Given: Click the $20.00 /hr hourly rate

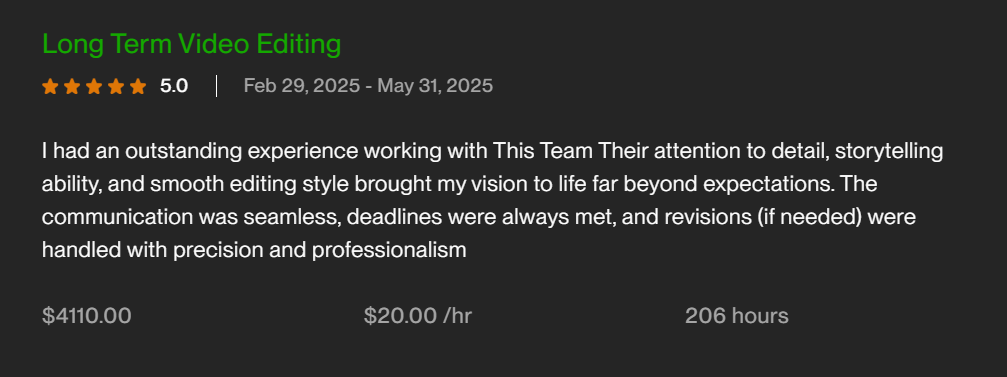Looking at the screenshot, I should [417, 316].
